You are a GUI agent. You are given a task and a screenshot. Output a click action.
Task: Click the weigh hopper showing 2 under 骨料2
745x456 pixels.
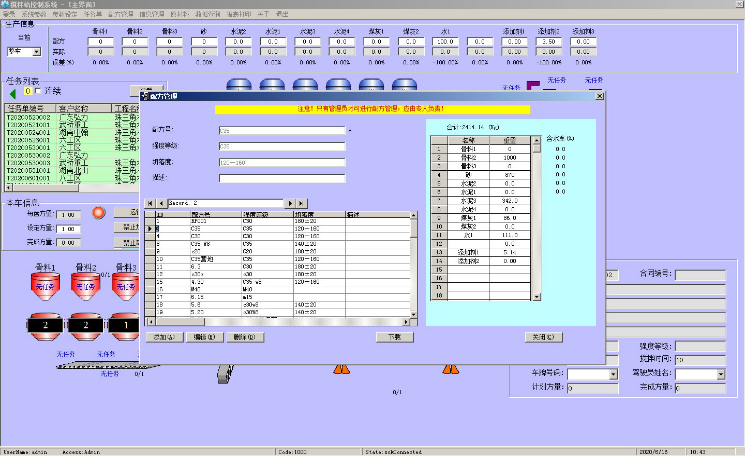click(x=86, y=325)
